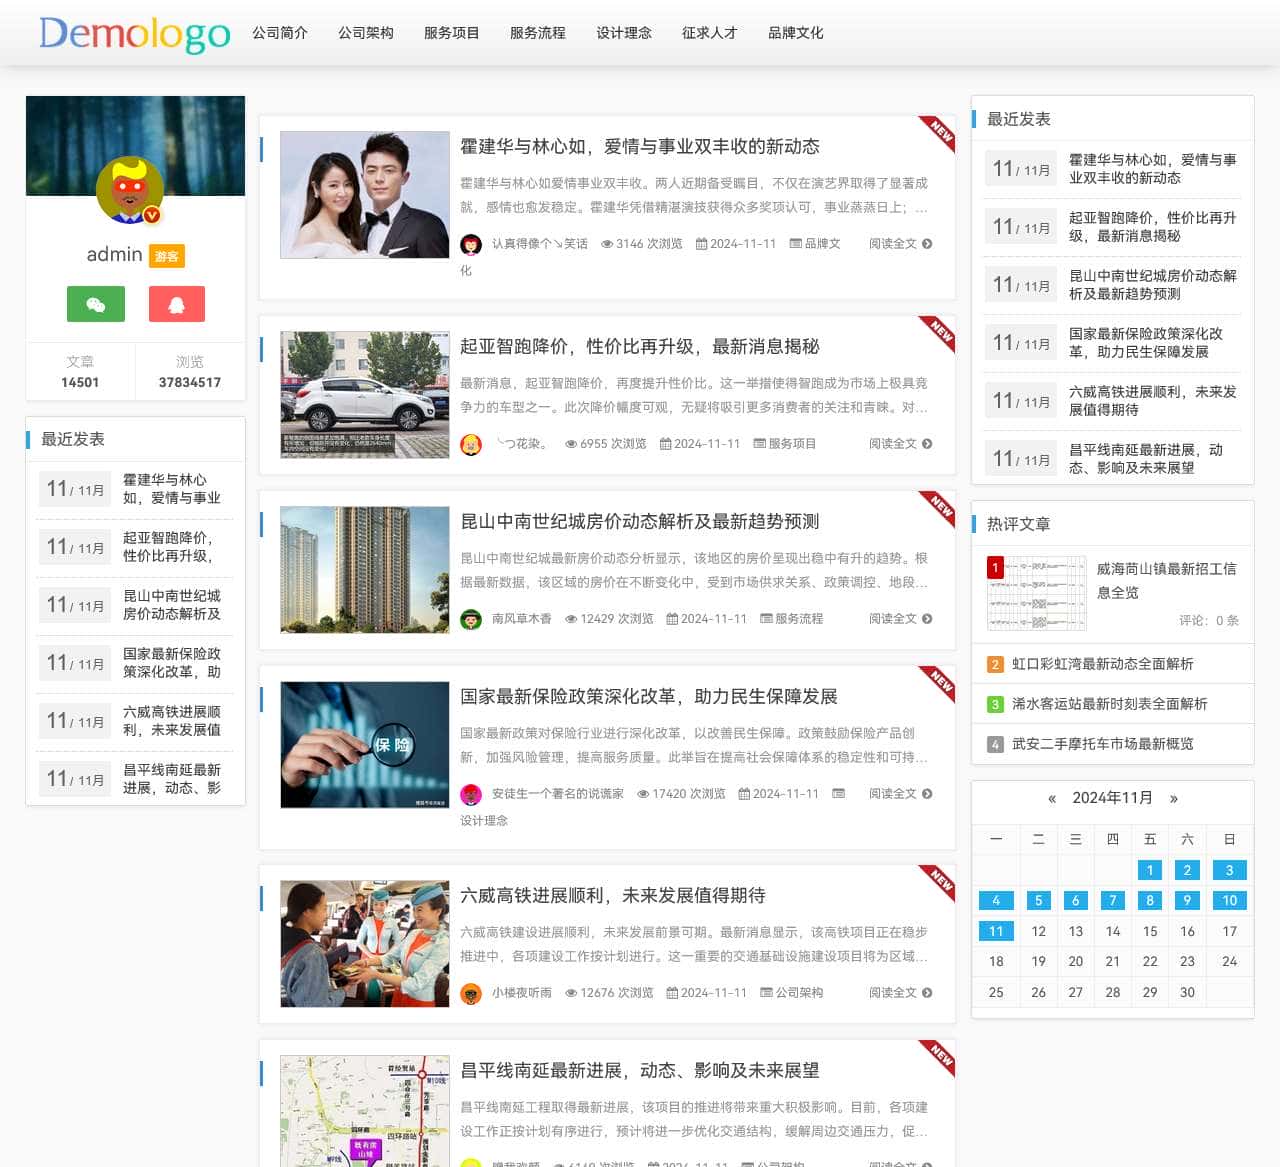This screenshot has height=1167, width=1280.
Task: Click rank badge 4 beside 武安二手摩托车
Action: [x=995, y=744]
